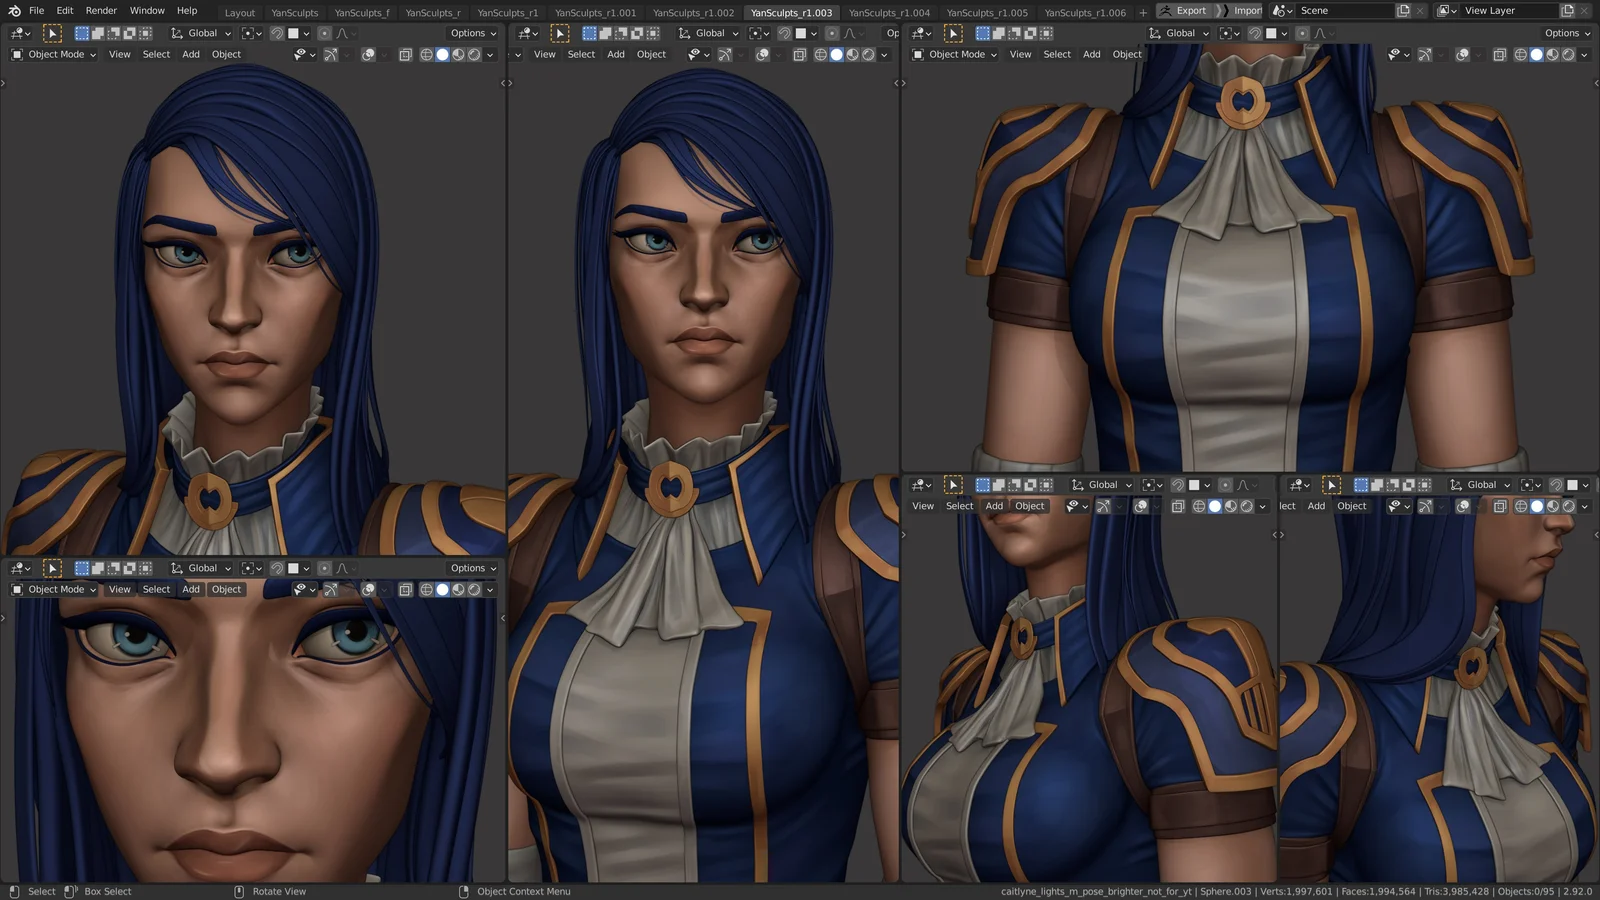Open the Add menu in the viewport header

coord(190,55)
